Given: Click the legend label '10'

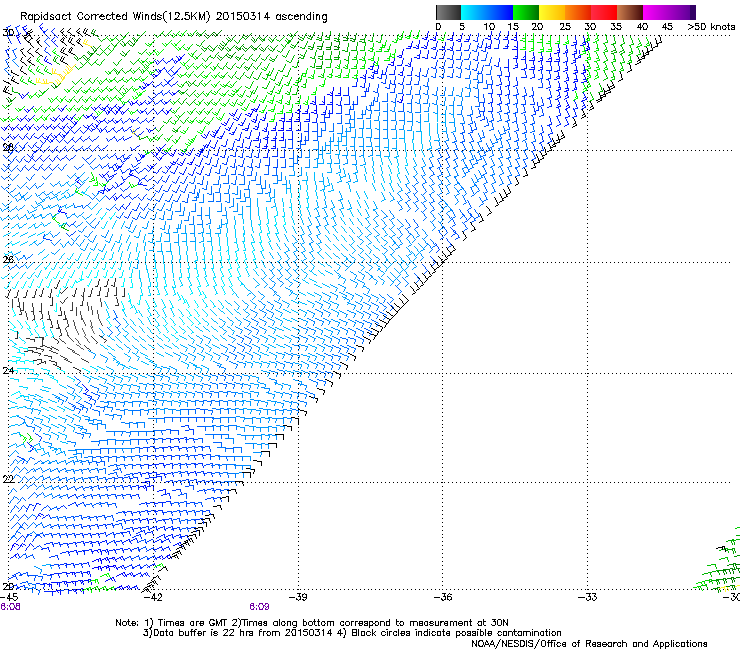Looking at the screenshot, I should [x=489, y=27].
